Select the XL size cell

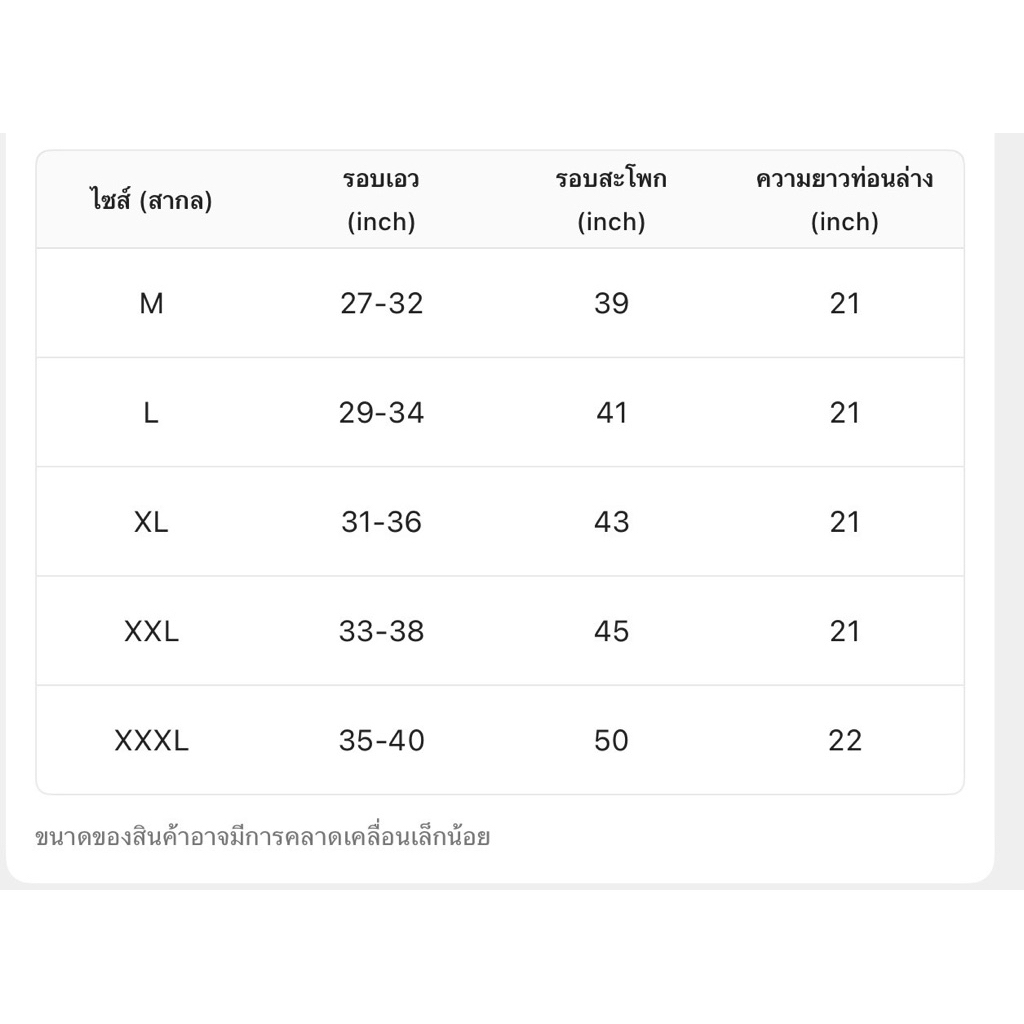[151, 522]
